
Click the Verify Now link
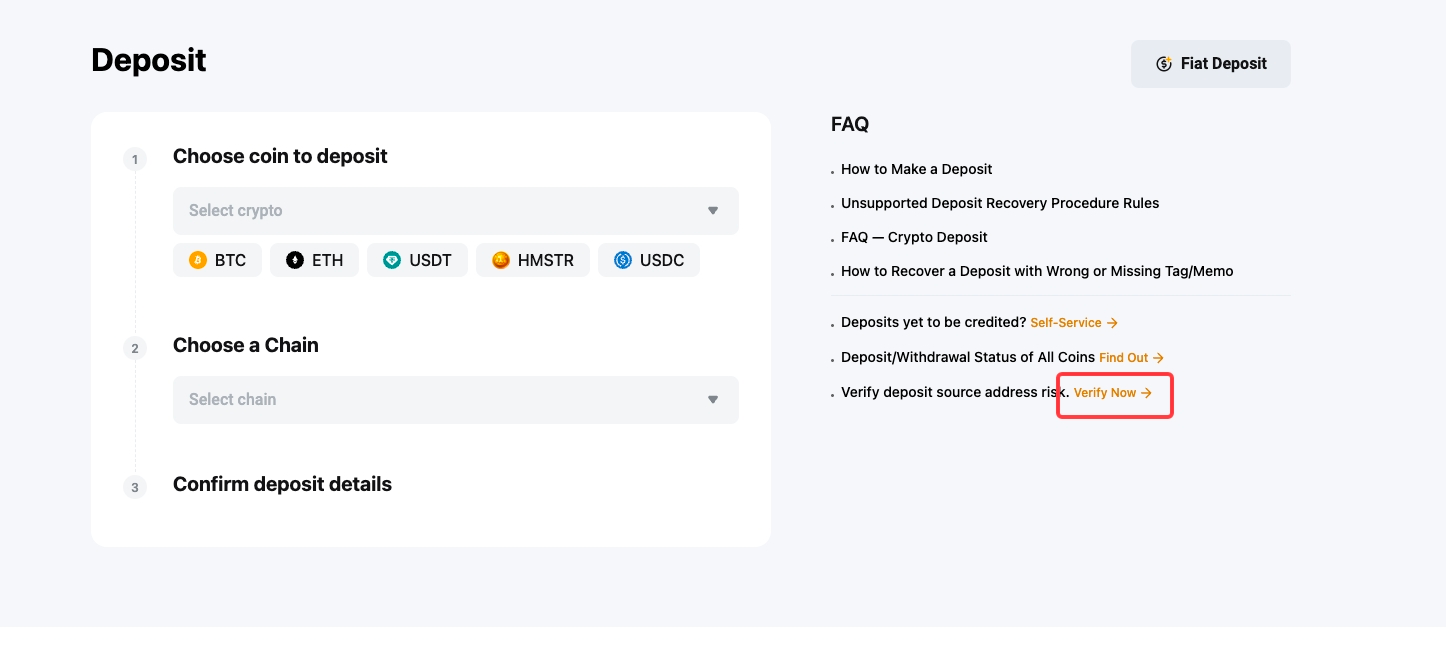click(1105, 393)
